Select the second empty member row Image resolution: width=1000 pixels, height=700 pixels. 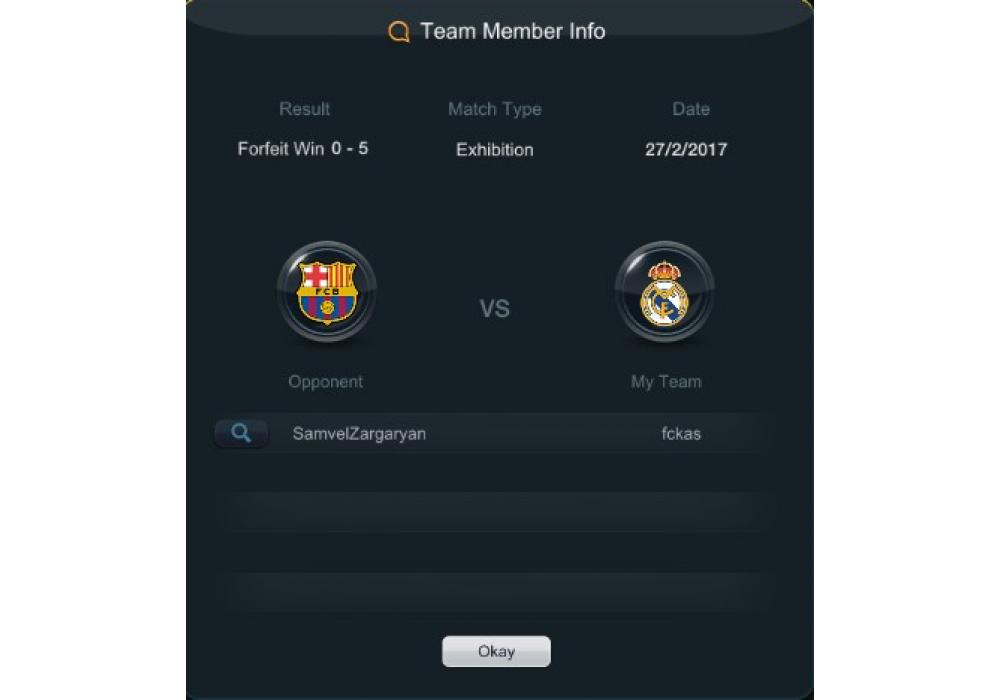coord(496,592)
